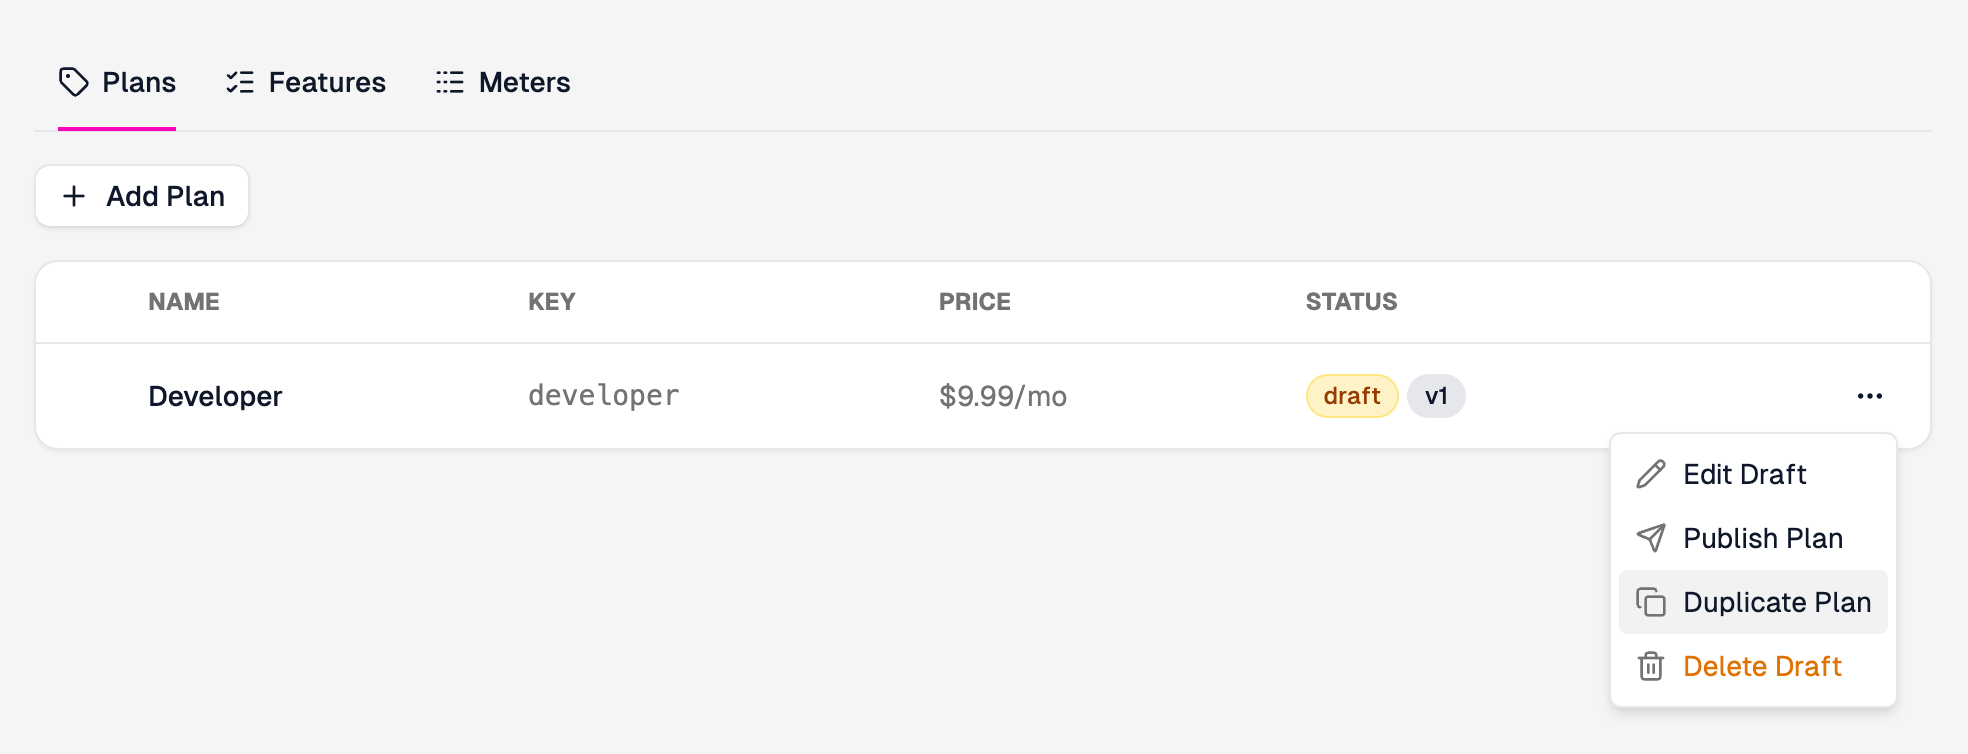Click the v1 version badge
Viewport: 1968px width, 754px height.
[x=1436, y=395]
